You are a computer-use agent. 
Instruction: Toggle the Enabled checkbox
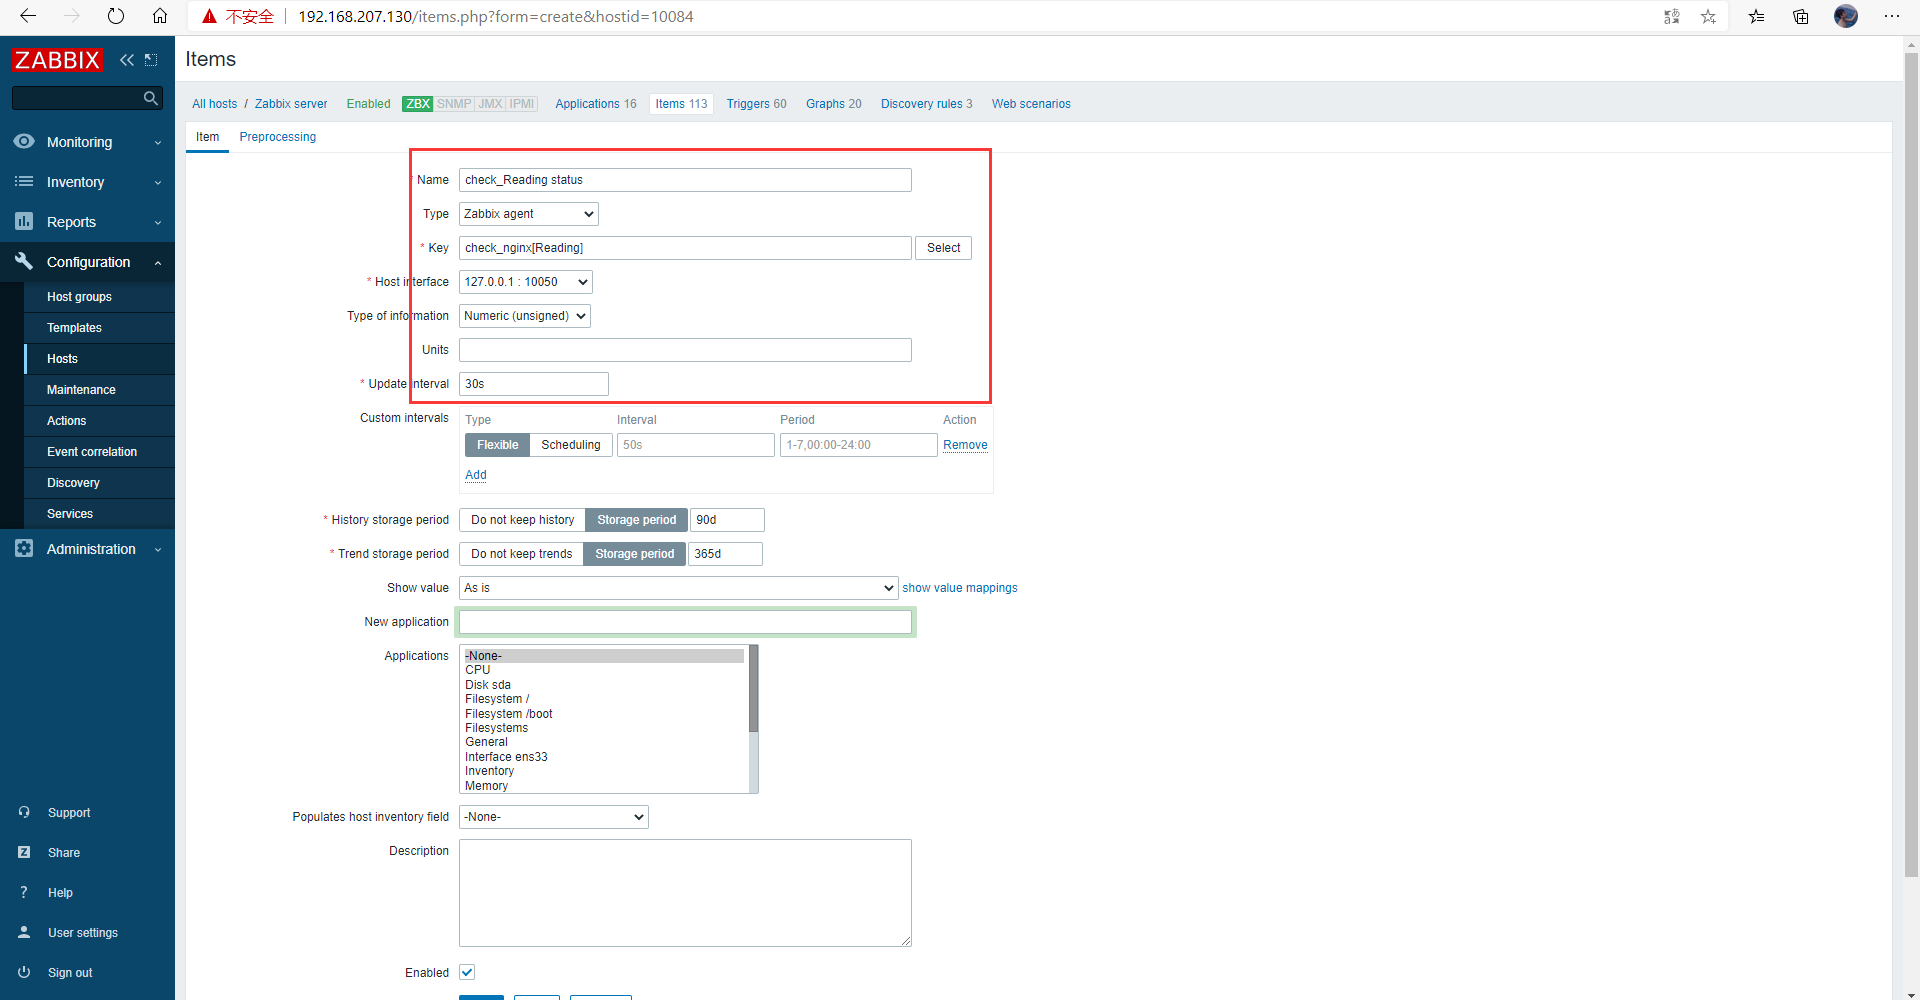coord(467,972)
